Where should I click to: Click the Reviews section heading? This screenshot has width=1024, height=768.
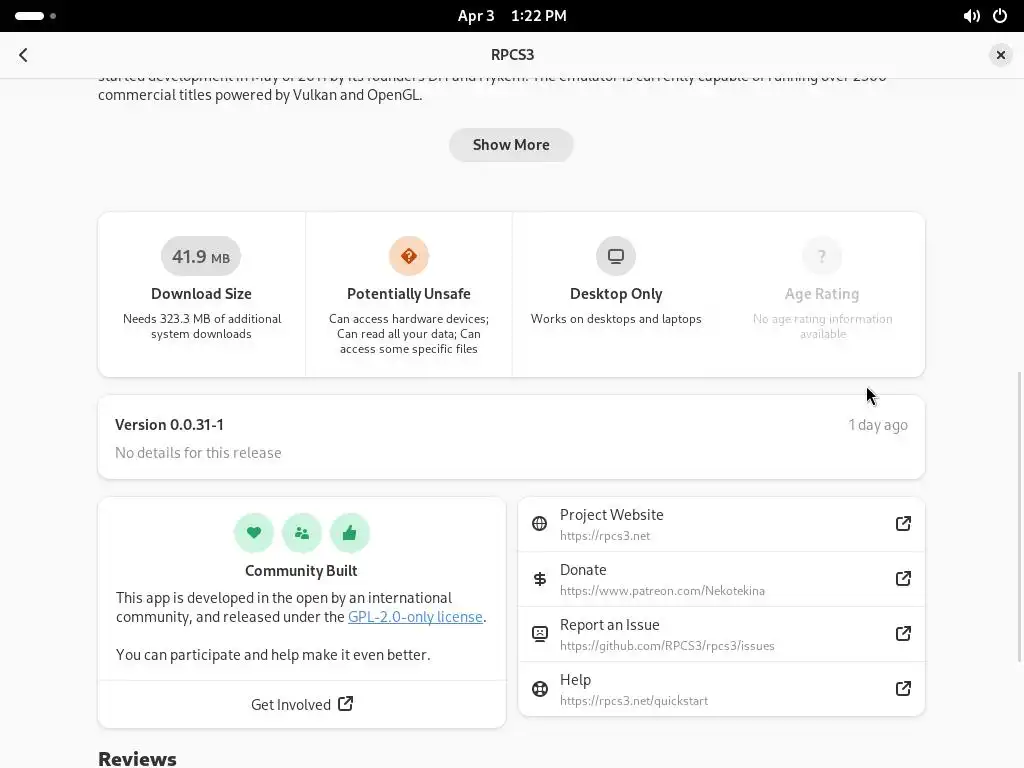pos(137,759)
